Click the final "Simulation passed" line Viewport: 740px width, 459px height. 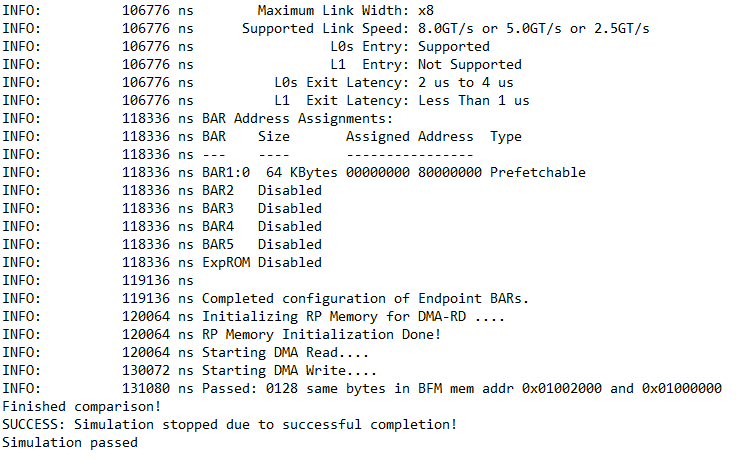69,442
